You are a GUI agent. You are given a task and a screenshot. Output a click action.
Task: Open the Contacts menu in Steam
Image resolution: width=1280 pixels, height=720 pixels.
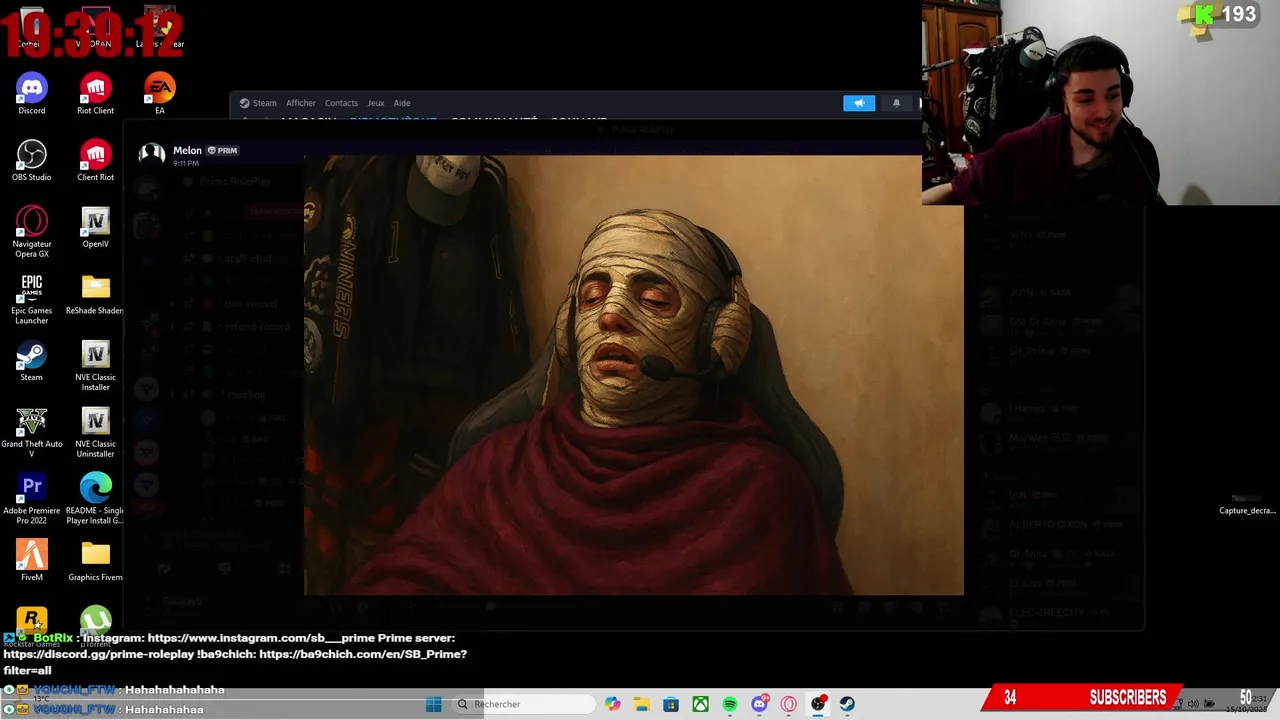pos(341,103)
